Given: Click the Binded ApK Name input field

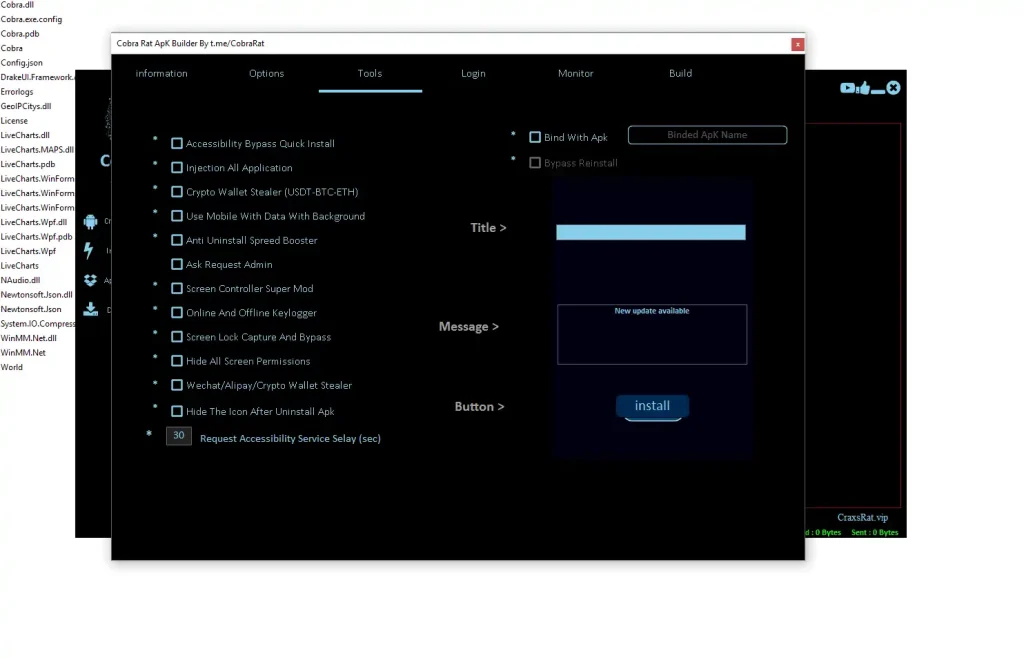Looking at the screenshot, I should tap(707, 134).
